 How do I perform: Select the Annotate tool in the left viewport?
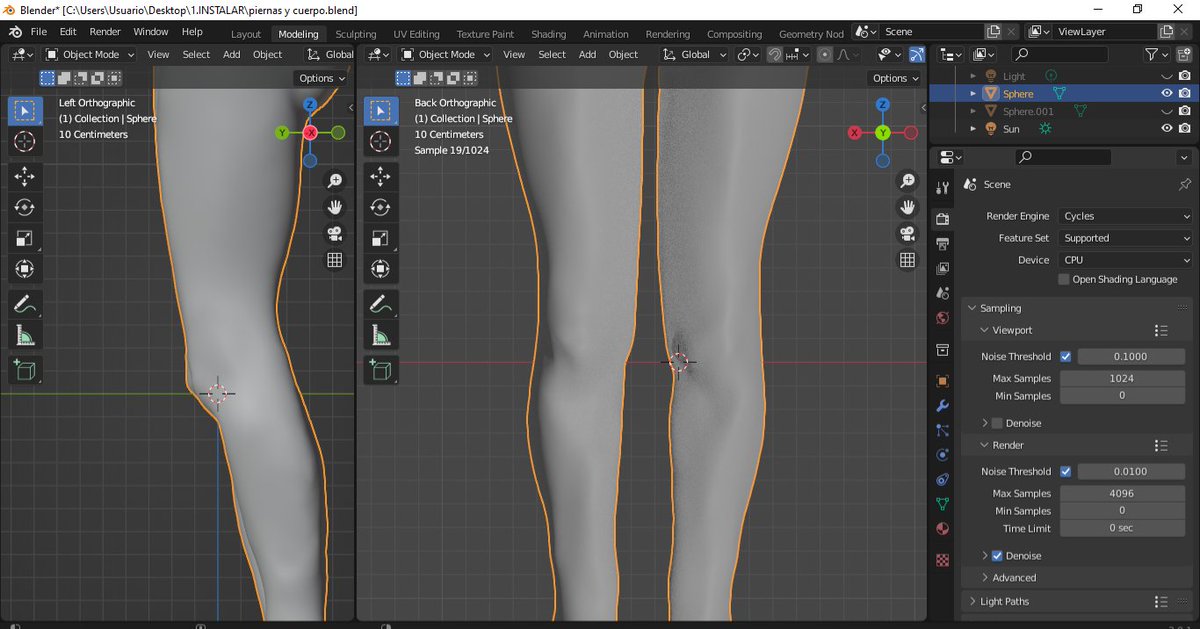tap(25, 303)
